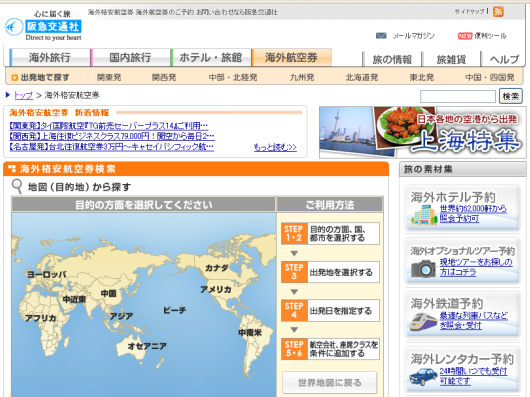This screenshot has width=530, height=397.
Task: Open the 便利ツール link
Action: point(490,36)
